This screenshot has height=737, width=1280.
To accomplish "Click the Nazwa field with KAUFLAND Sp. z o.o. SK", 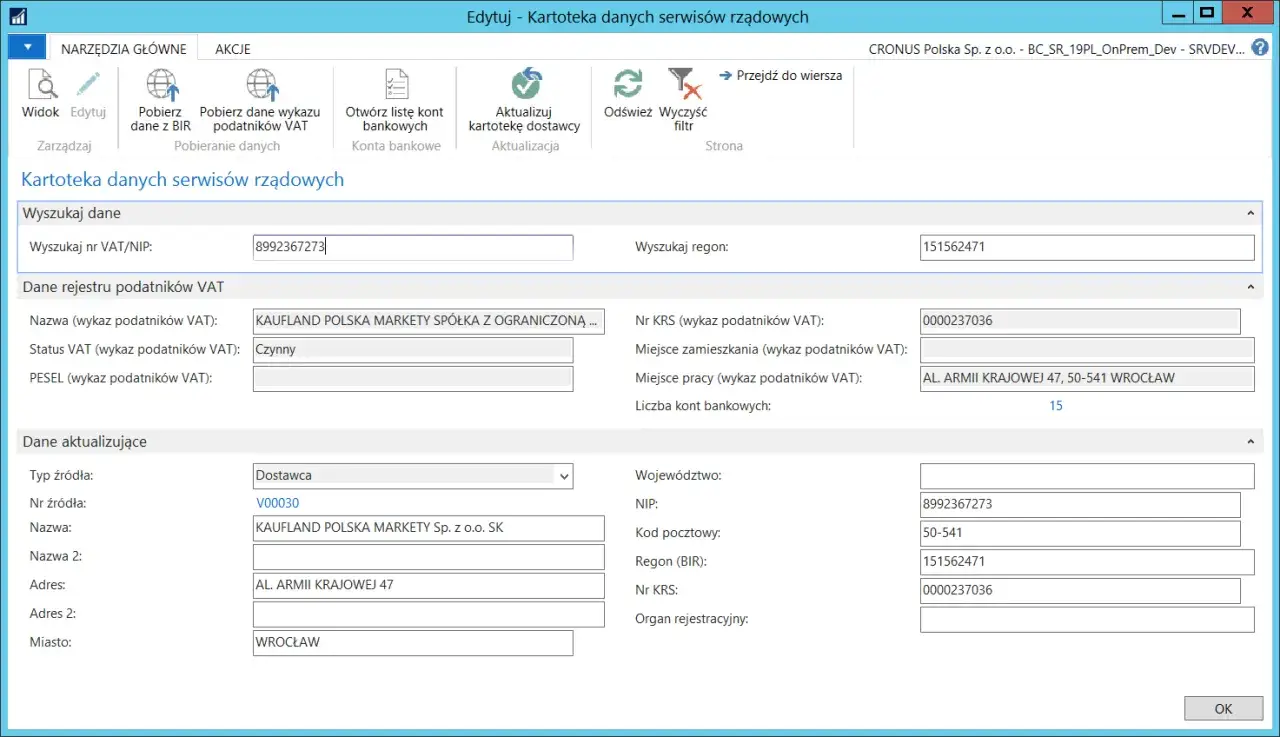I will 429,528.
